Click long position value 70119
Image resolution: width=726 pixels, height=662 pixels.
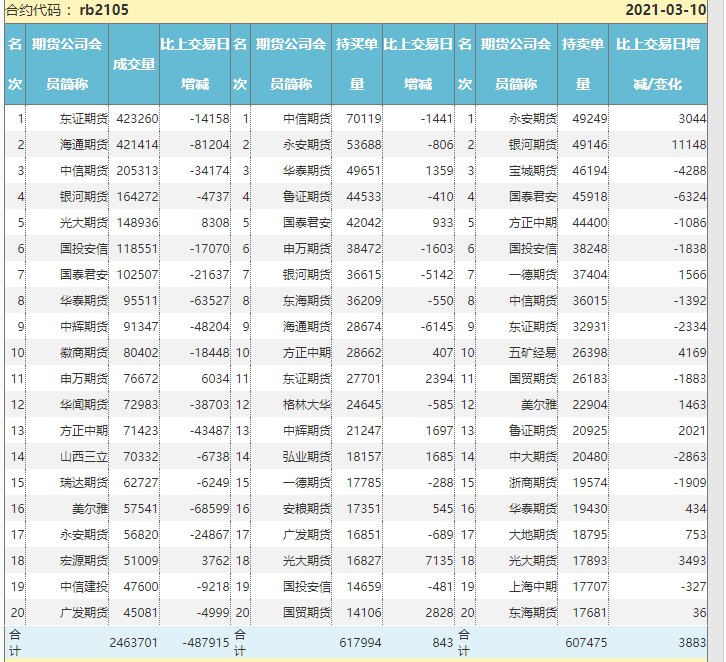pos(364,119)
